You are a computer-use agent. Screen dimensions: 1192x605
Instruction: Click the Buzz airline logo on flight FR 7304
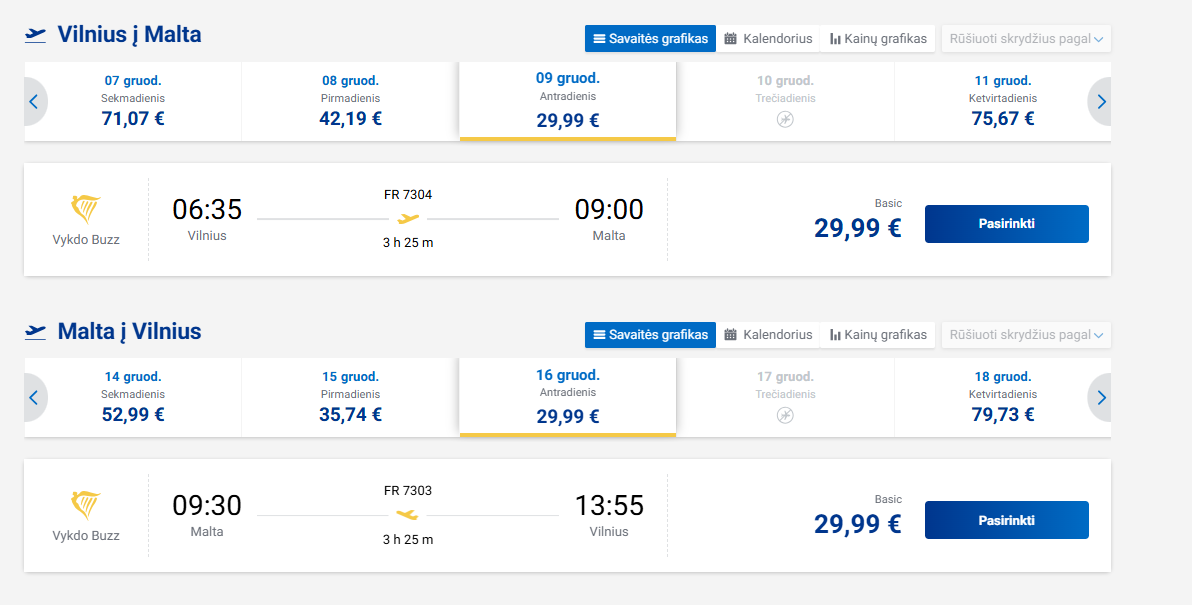pyautogui.click(x=86, y=209)
